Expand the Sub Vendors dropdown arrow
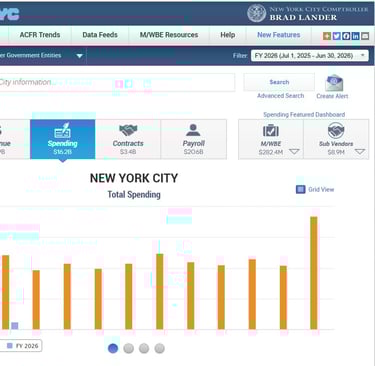 360,152
